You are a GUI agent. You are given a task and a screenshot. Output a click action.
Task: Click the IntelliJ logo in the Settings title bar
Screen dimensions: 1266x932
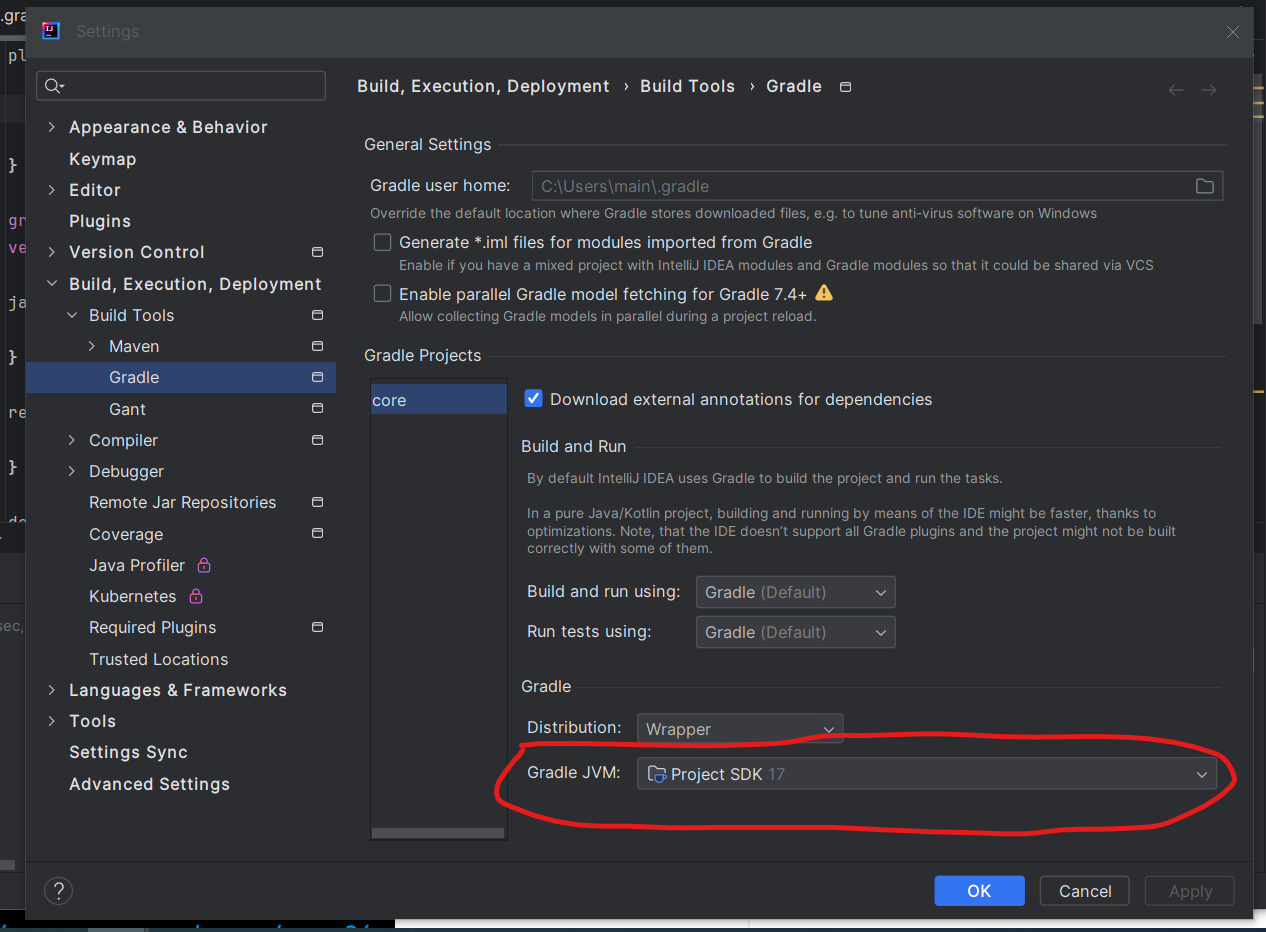50,31
